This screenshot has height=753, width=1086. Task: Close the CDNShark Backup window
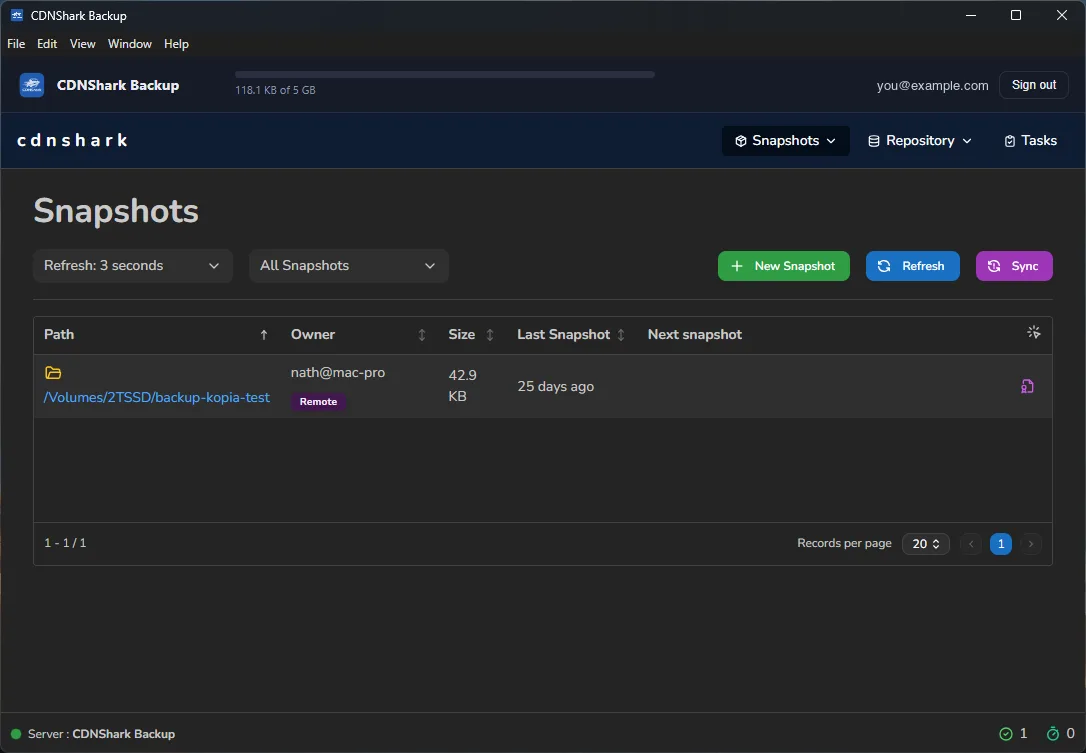[x=1062, y=15]
